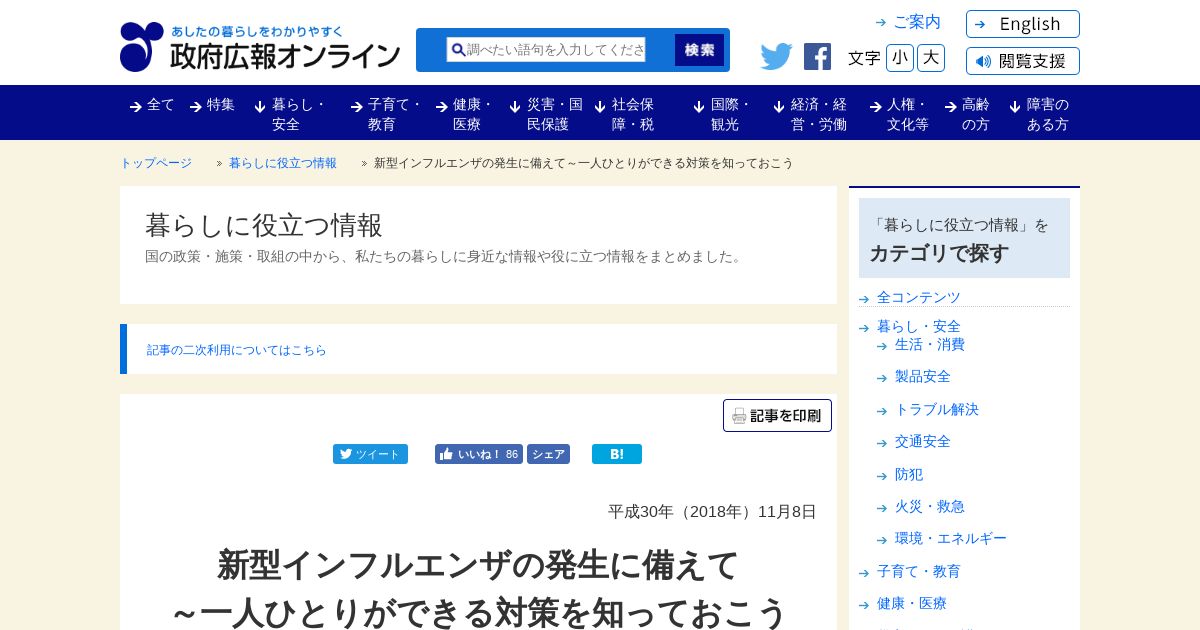Open 閲覧支援 reading assistance
Viewport: 1200px width, 630px height.
[x=1023, y=61]
